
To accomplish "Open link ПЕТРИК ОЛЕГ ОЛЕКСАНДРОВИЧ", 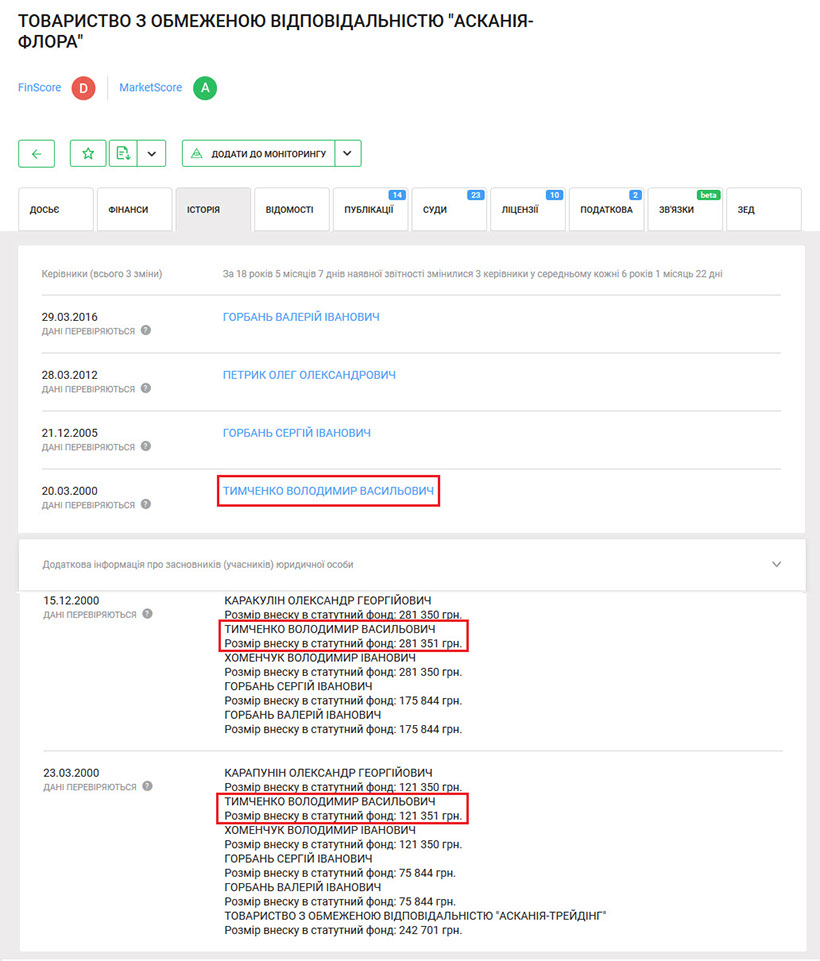I will click(309, 375).
